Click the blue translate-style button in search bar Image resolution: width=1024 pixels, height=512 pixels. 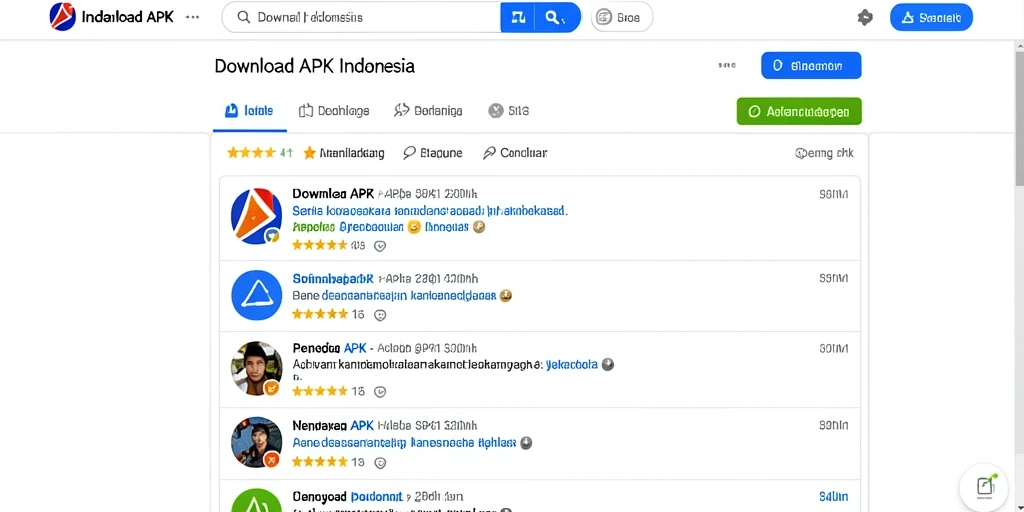(518, 18)
